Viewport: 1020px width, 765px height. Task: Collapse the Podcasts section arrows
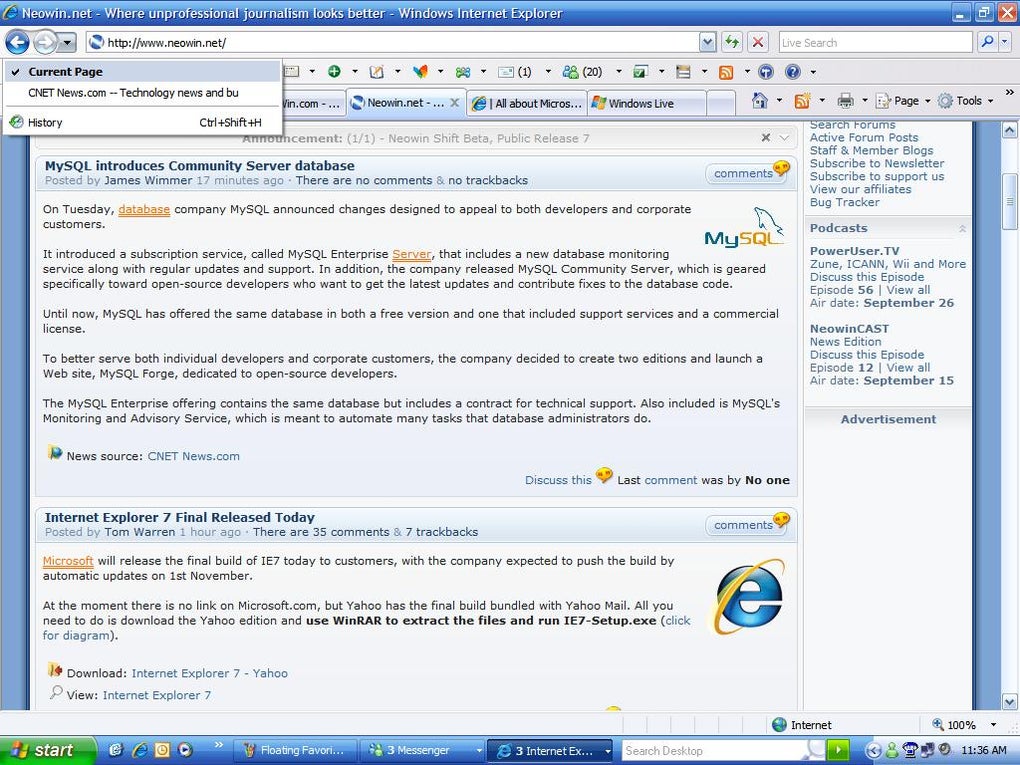click(x=962, y=228)
